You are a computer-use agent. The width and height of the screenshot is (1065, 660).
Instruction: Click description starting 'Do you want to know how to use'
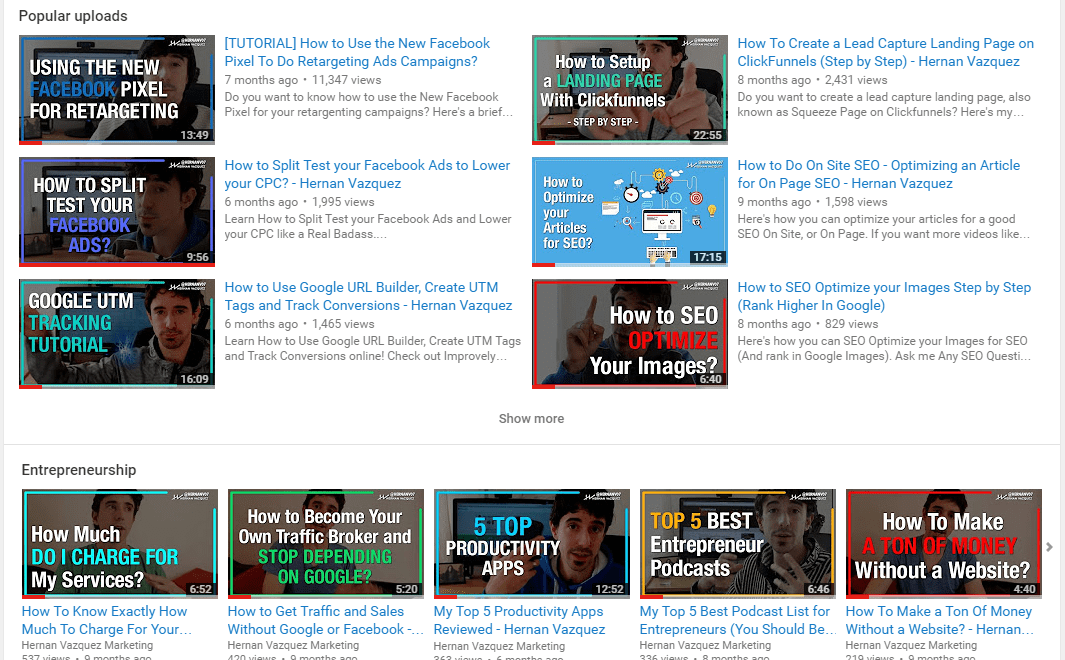[369, 105]
